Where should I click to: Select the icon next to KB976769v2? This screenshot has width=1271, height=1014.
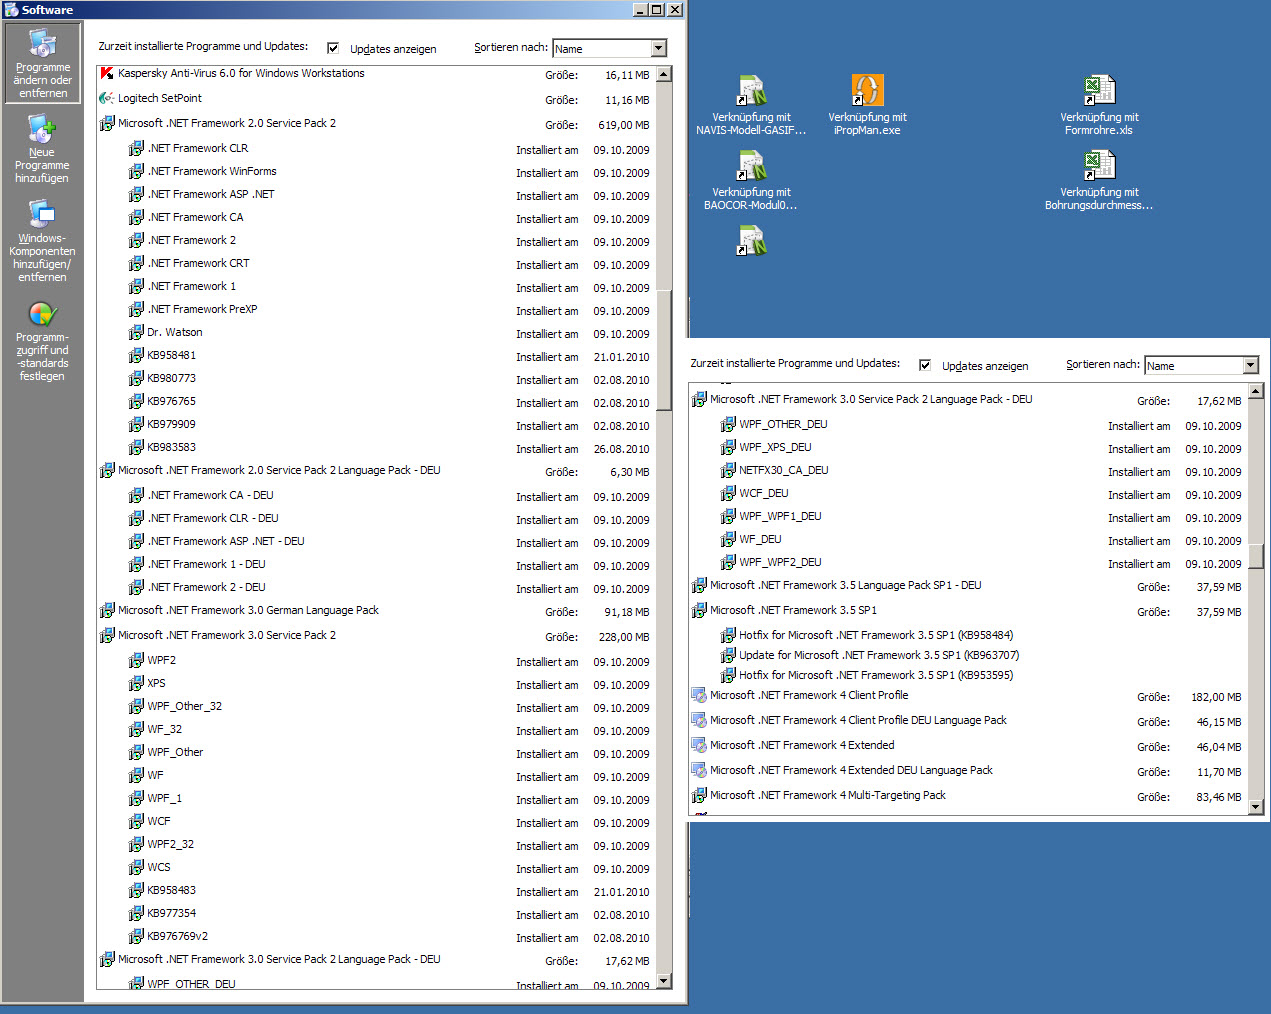[136, 937]
